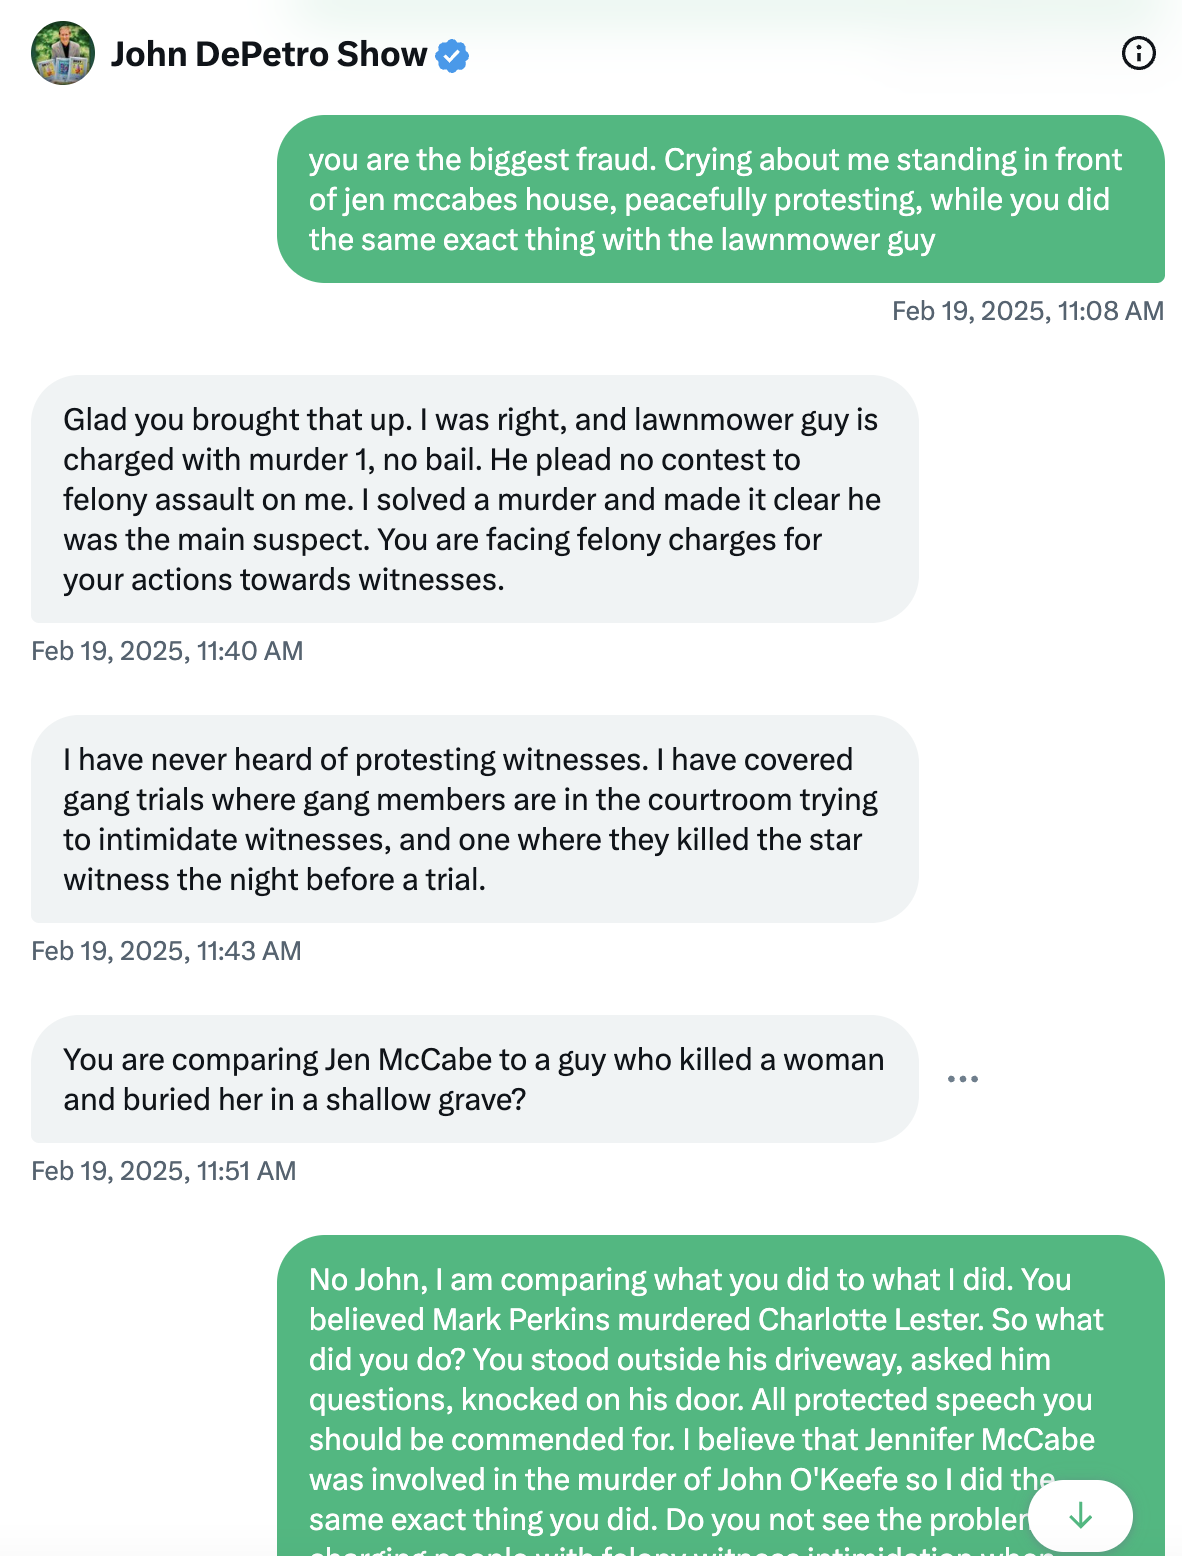Jump to latest messages with the down arrow
This screenshot has height=1556, width=1182.
click(x=1080, y=1516)
